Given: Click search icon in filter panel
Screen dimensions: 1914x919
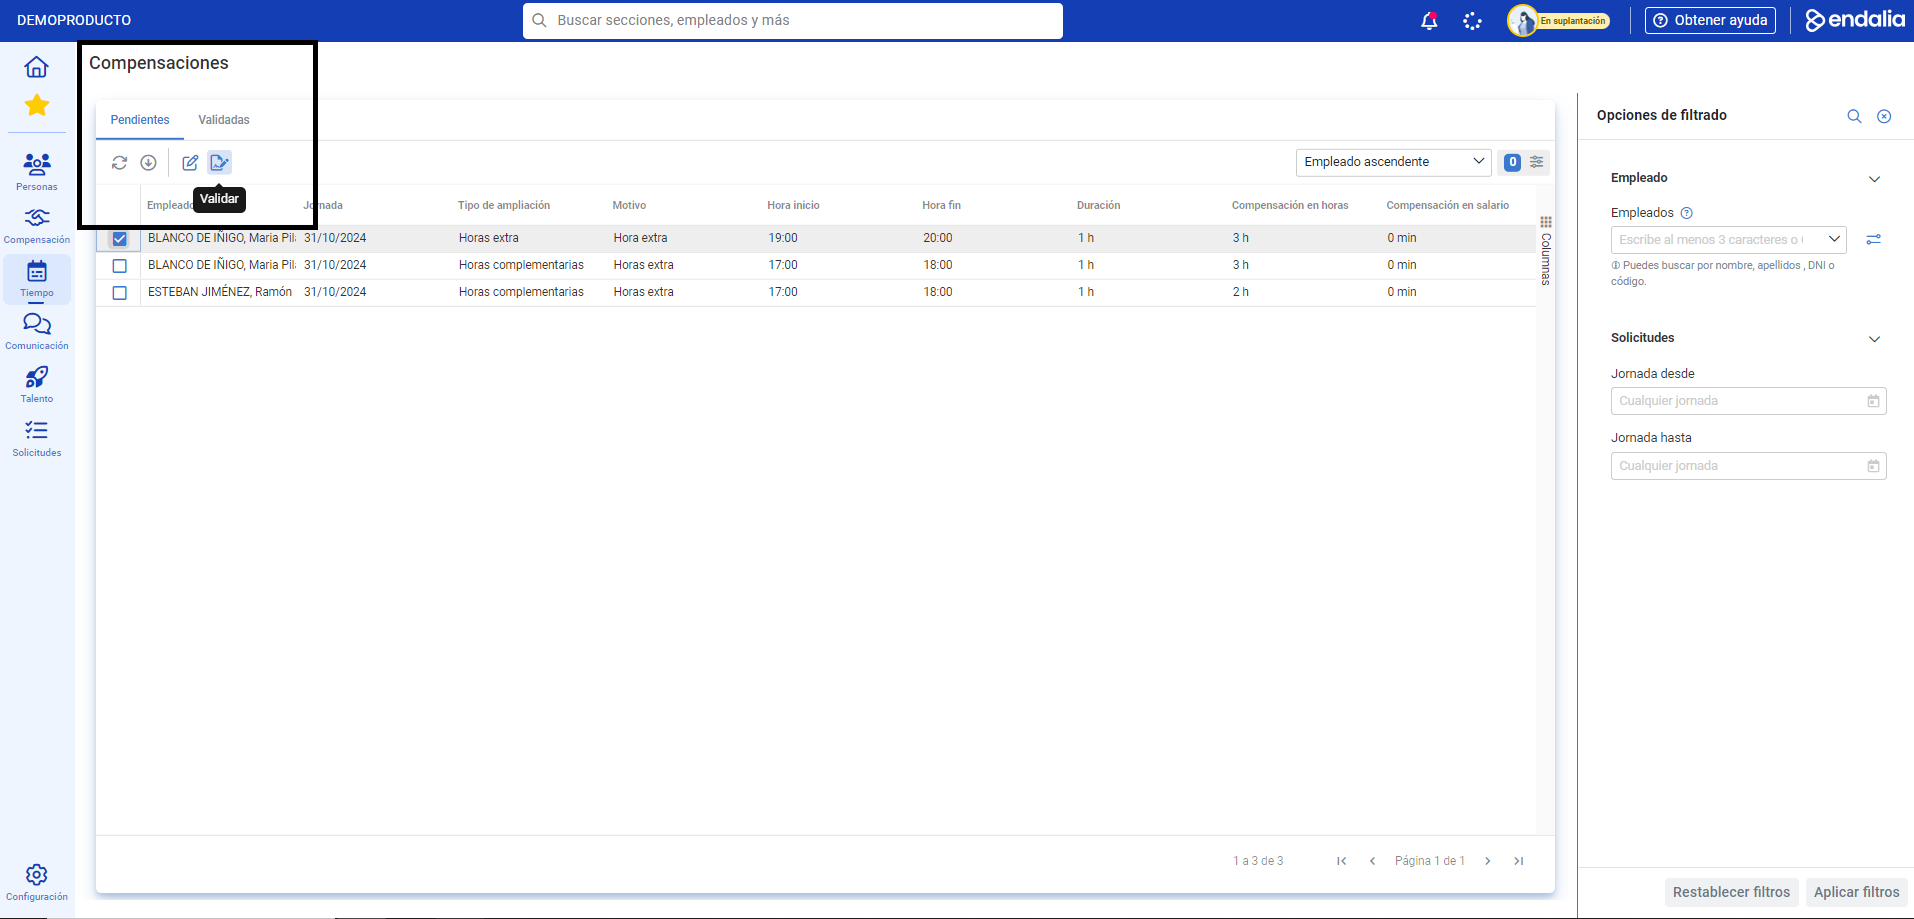Looking at the screenshot, I should pyautogui.click(x=1854, y=116).
